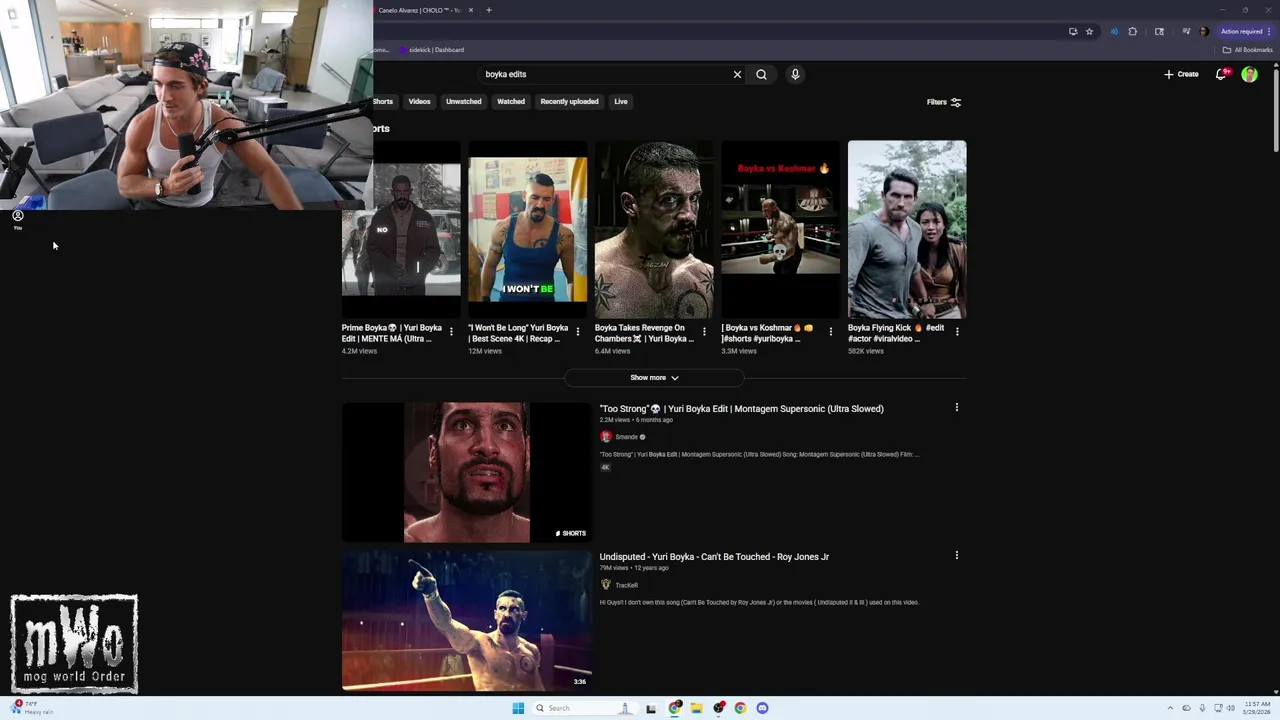The width and height of the screenshot is (1280, 720).
Task: Open the Chrome extensions puzzle icon
Action: (x=1132, y=31)
